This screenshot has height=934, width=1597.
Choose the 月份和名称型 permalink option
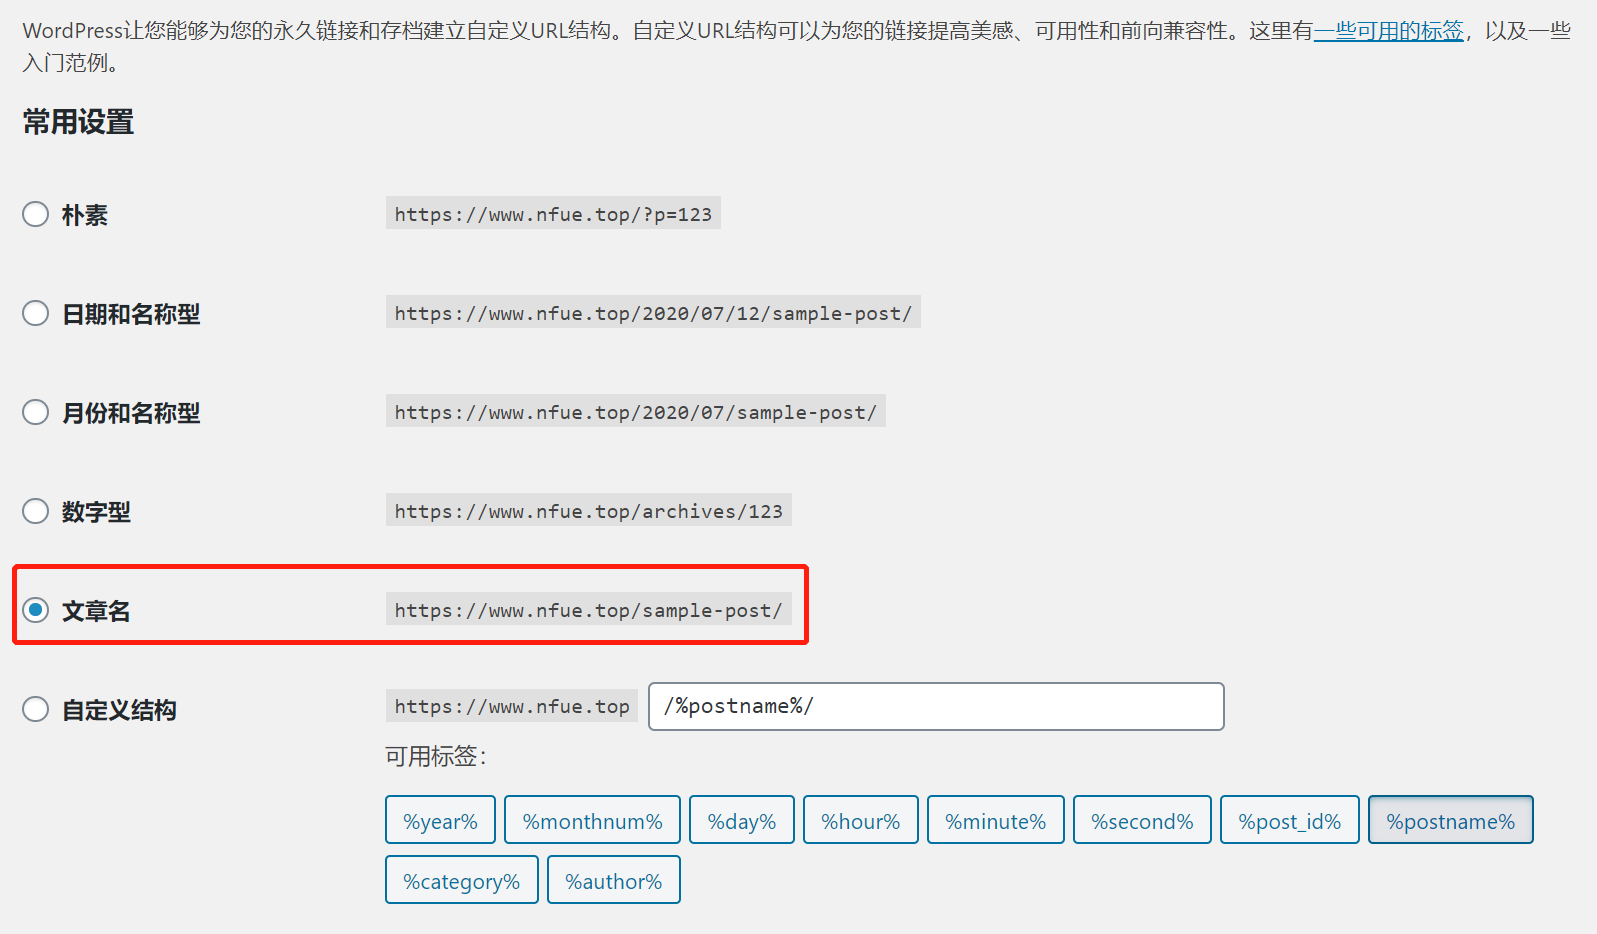click(36, 412)
